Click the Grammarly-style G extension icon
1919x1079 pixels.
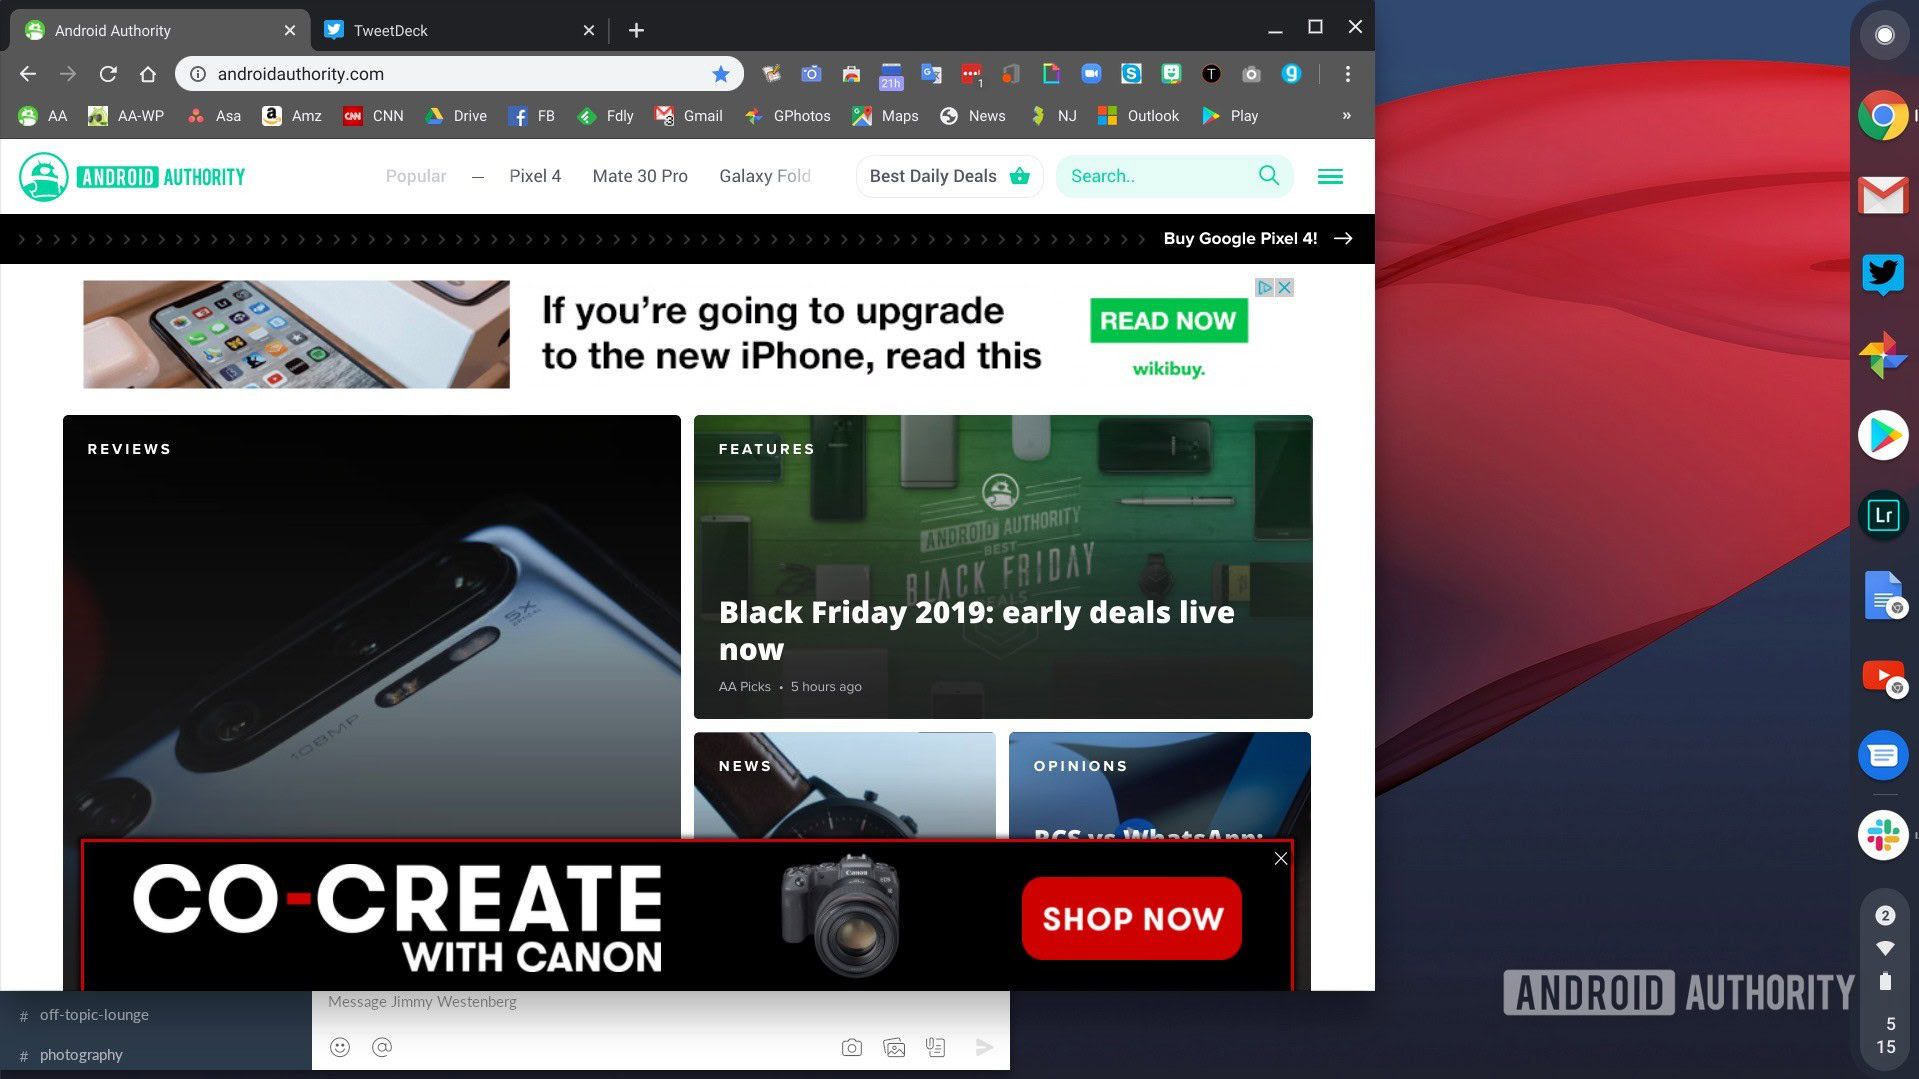point(1291,73)
